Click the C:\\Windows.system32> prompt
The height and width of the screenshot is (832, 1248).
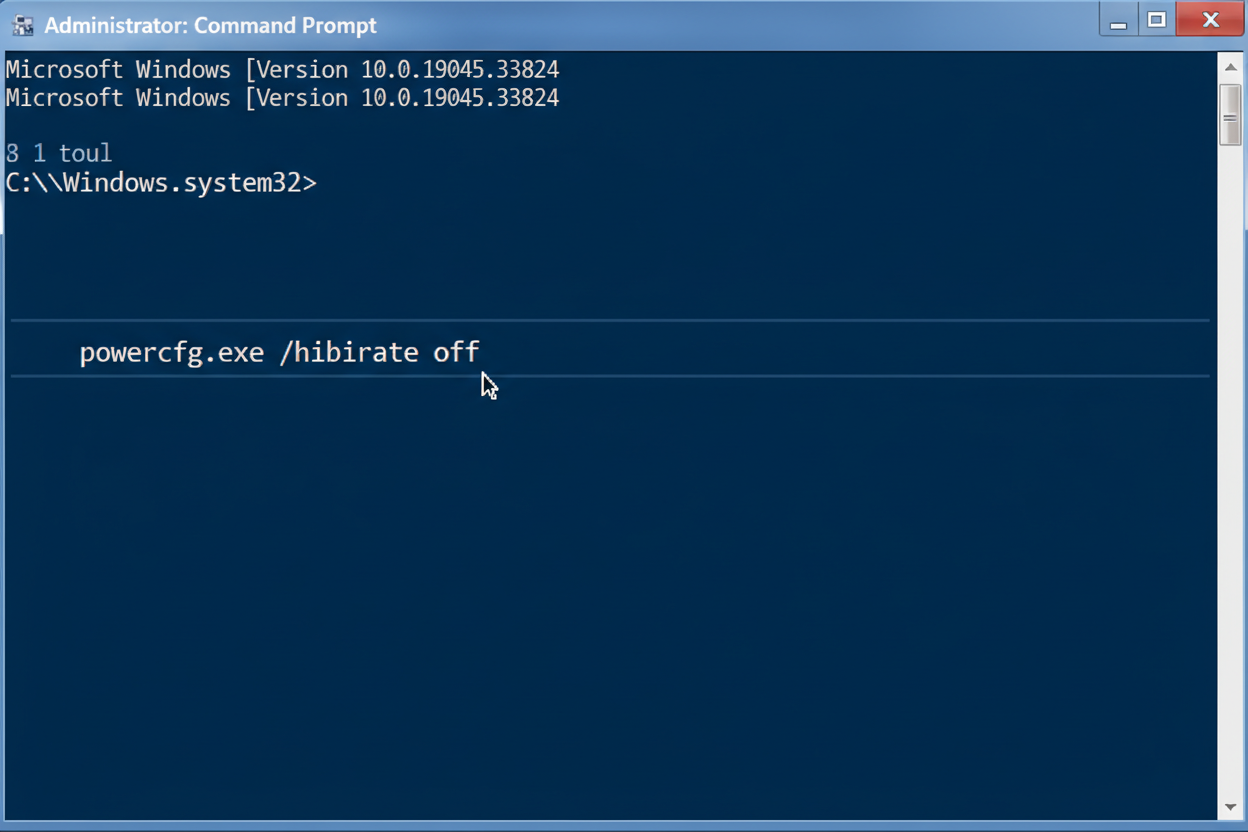click(x=161, y=182)
